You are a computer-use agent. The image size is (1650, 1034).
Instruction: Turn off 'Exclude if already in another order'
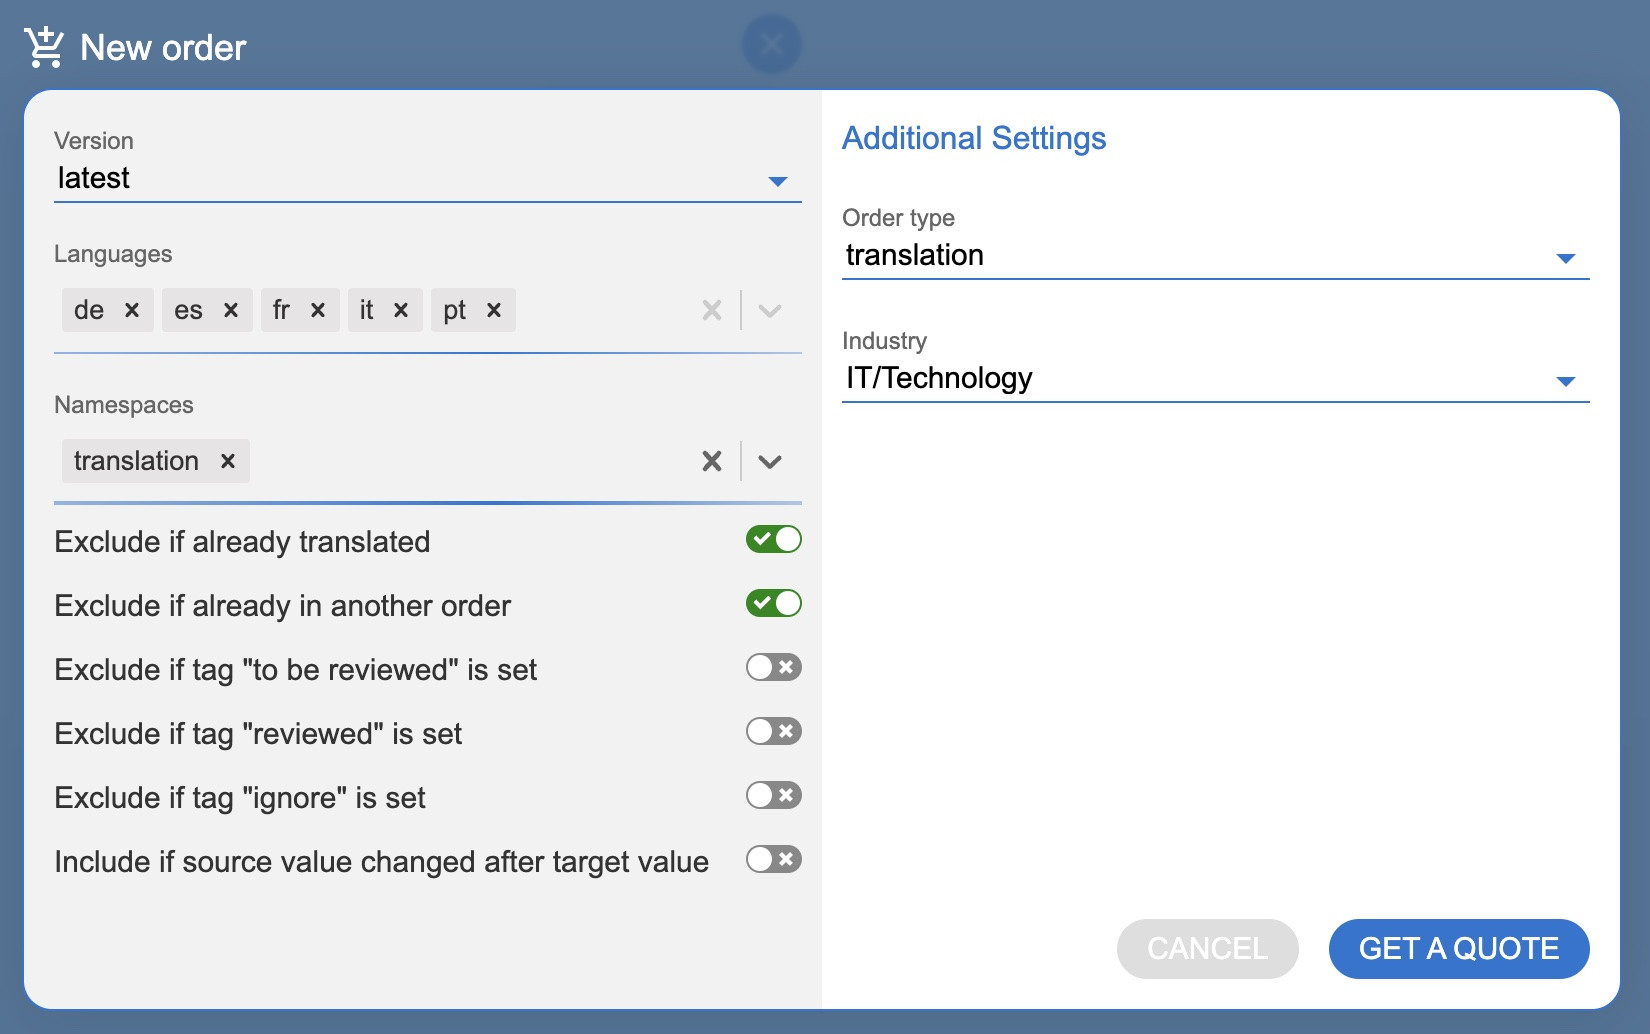coord(773,604)
